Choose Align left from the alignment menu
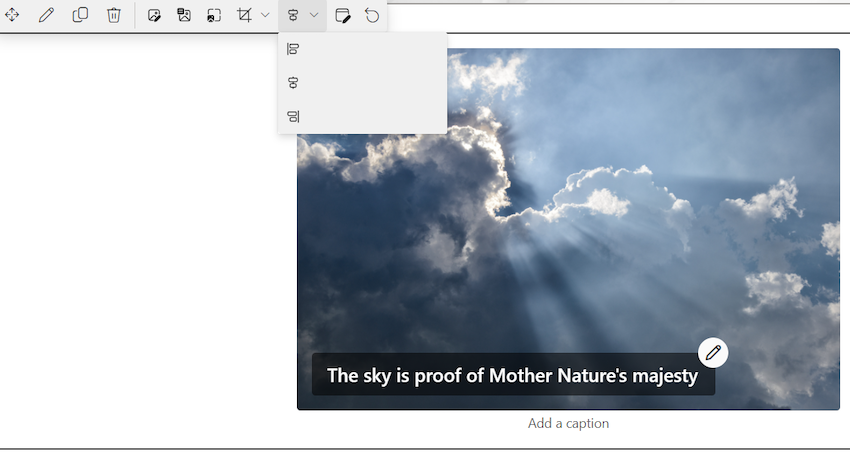This screenshot has height=458, width=850. 362,49
